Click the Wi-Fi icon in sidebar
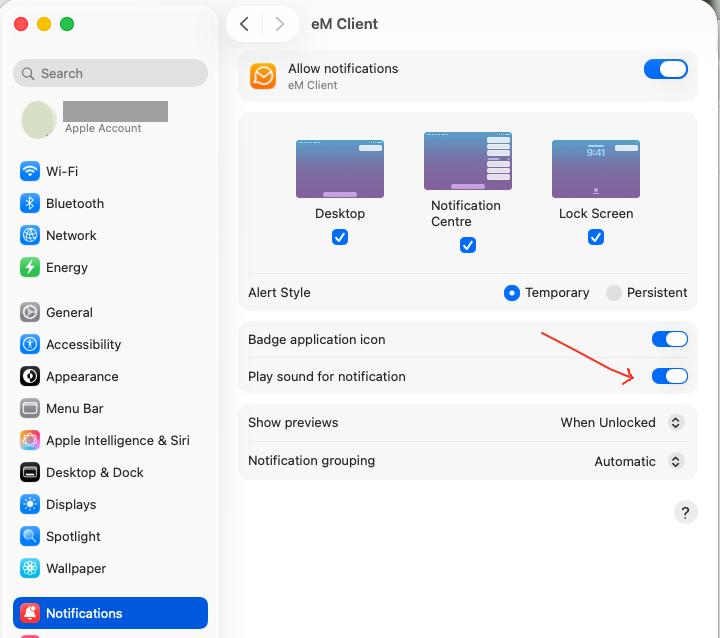Viewport: 720px width, 638px height. point(30,171)
